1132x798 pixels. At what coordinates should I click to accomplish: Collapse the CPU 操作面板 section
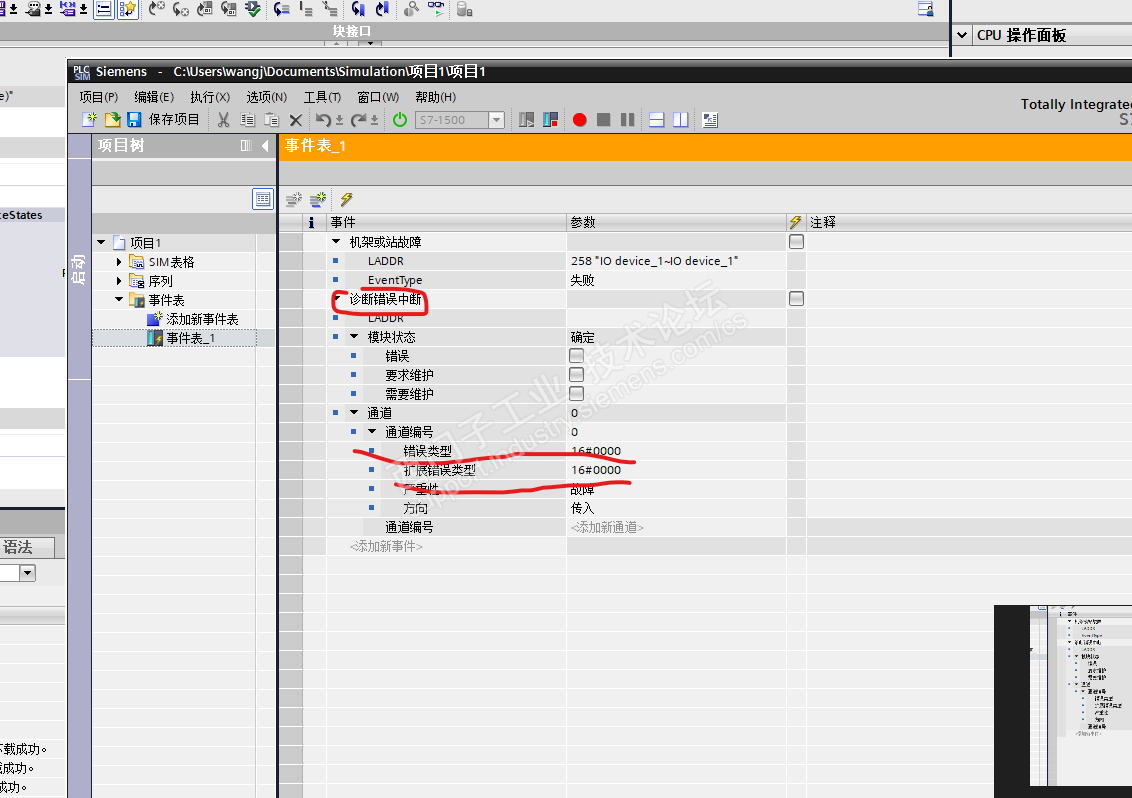coord(962,35)
